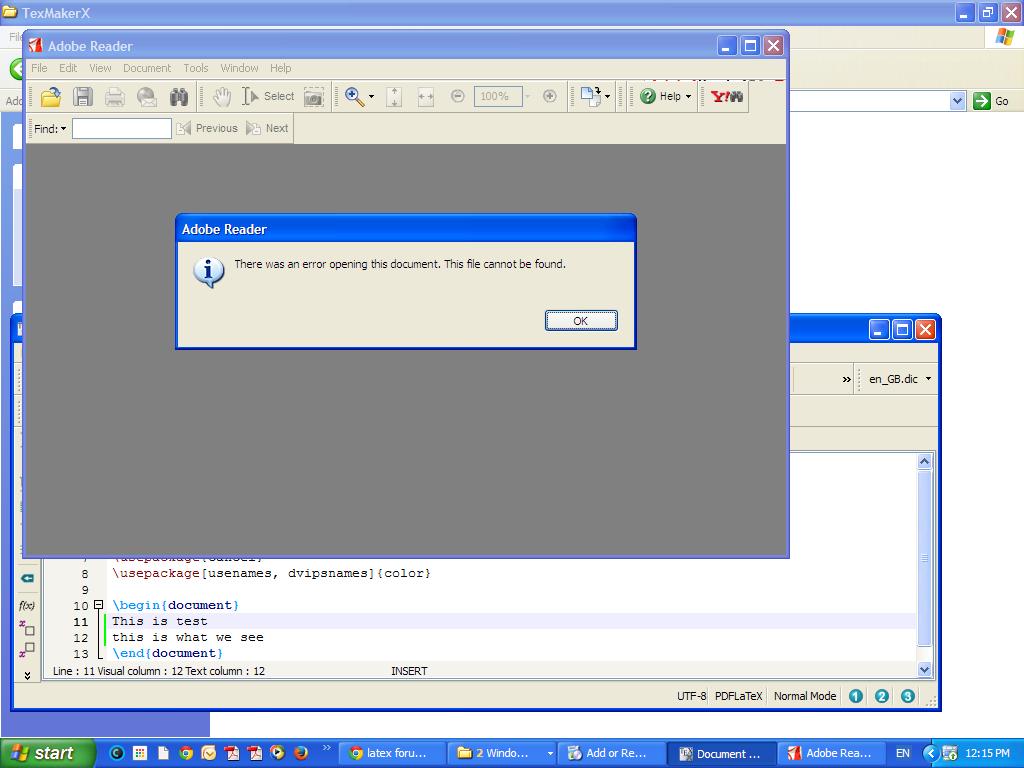This screenshot has width=1024, height=768.
Task: Switch to 'Document ...' taskbar button
Action: [x=722, y=753]
